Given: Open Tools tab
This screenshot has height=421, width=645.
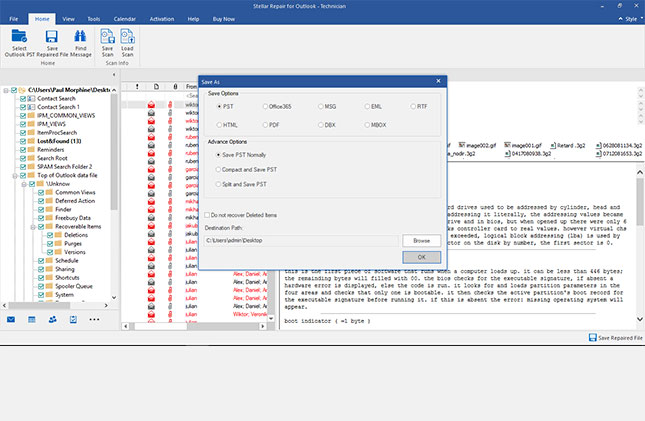Looking at the screenshot, I should pyautogui.click(x=94, y=19).
